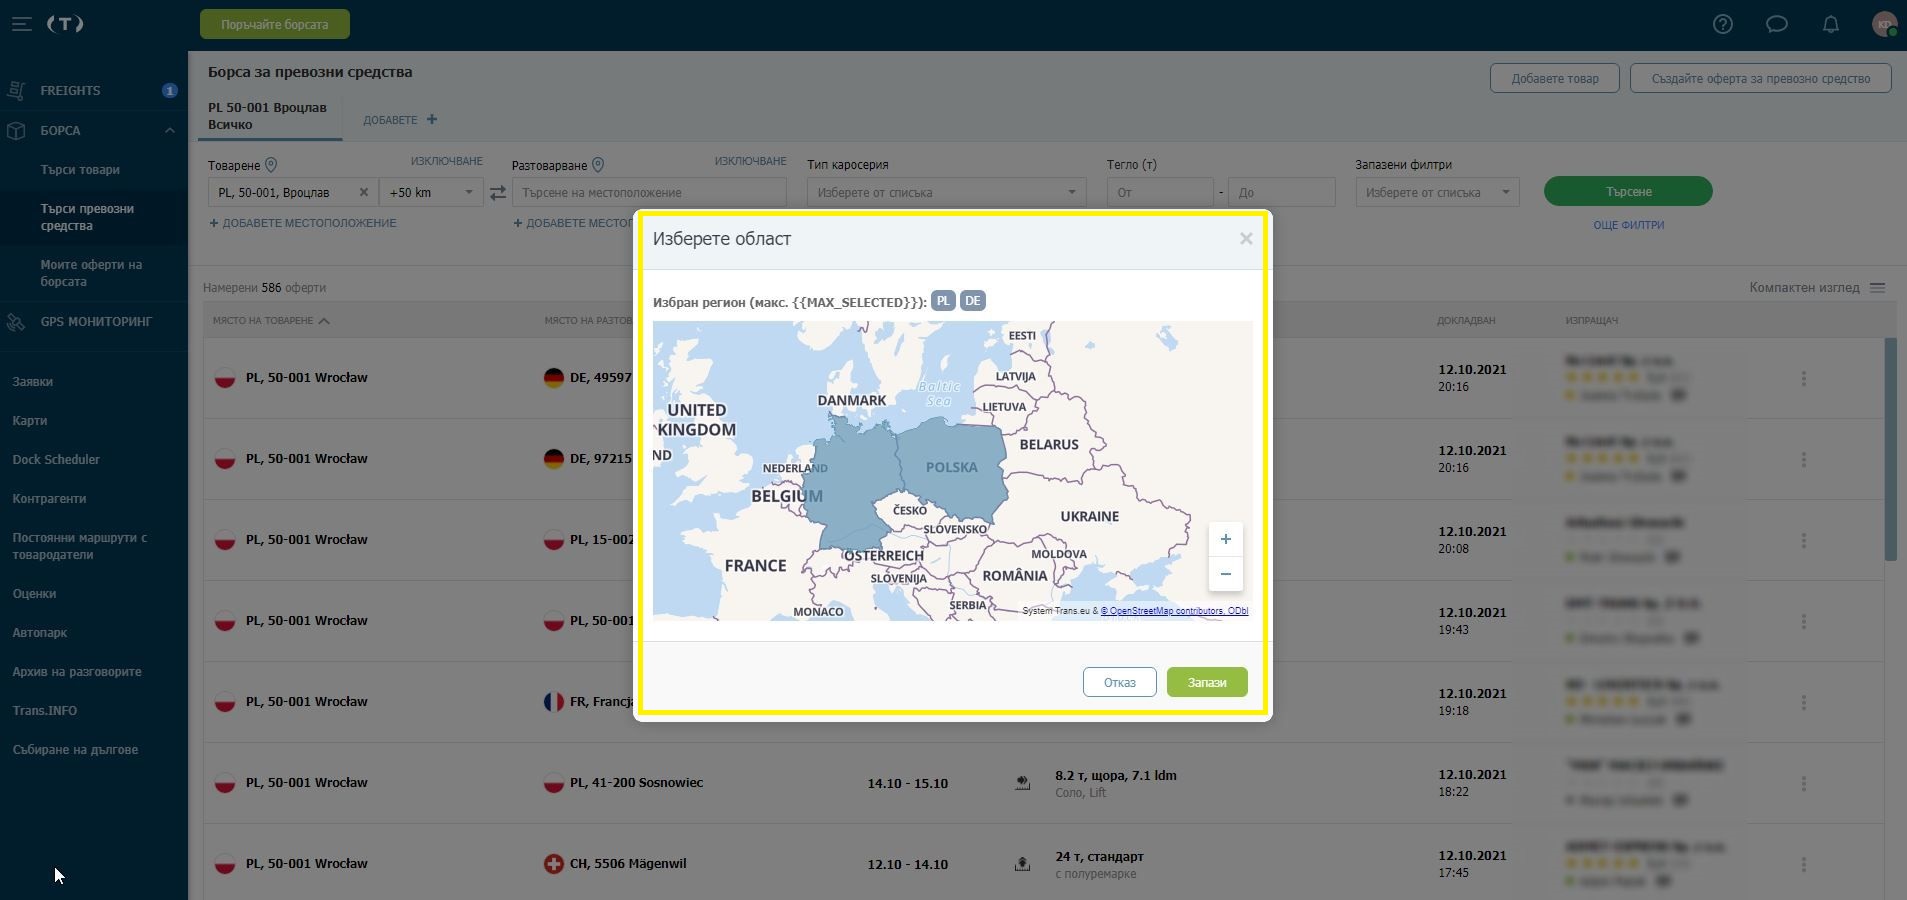Remove the PL selected region tag
The height and width of the screenshot is (900, 1907).
pos(943,301)
